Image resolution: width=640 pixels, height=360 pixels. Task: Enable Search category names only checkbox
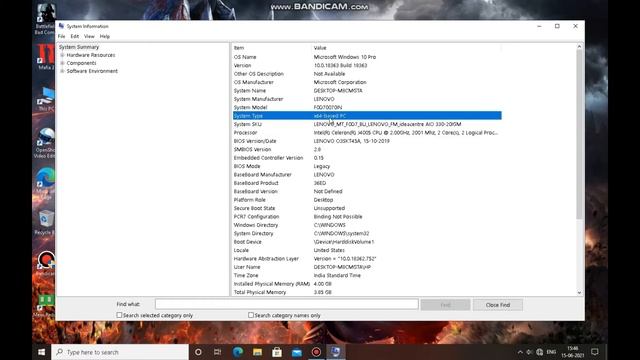click(251, 315)
